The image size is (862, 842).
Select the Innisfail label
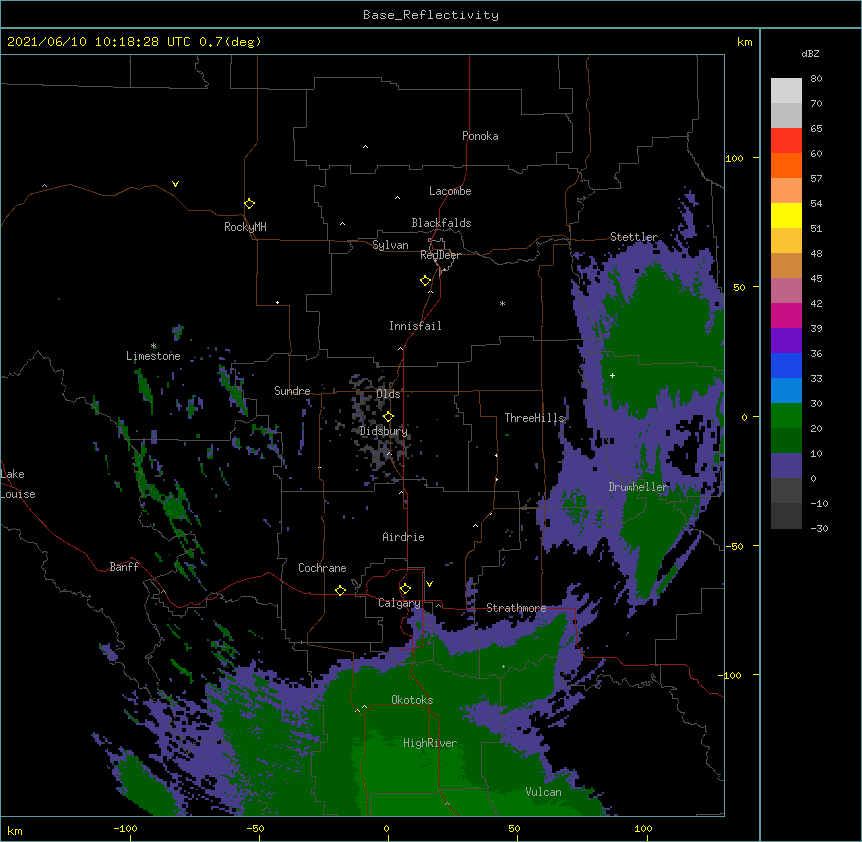[415, 326]
